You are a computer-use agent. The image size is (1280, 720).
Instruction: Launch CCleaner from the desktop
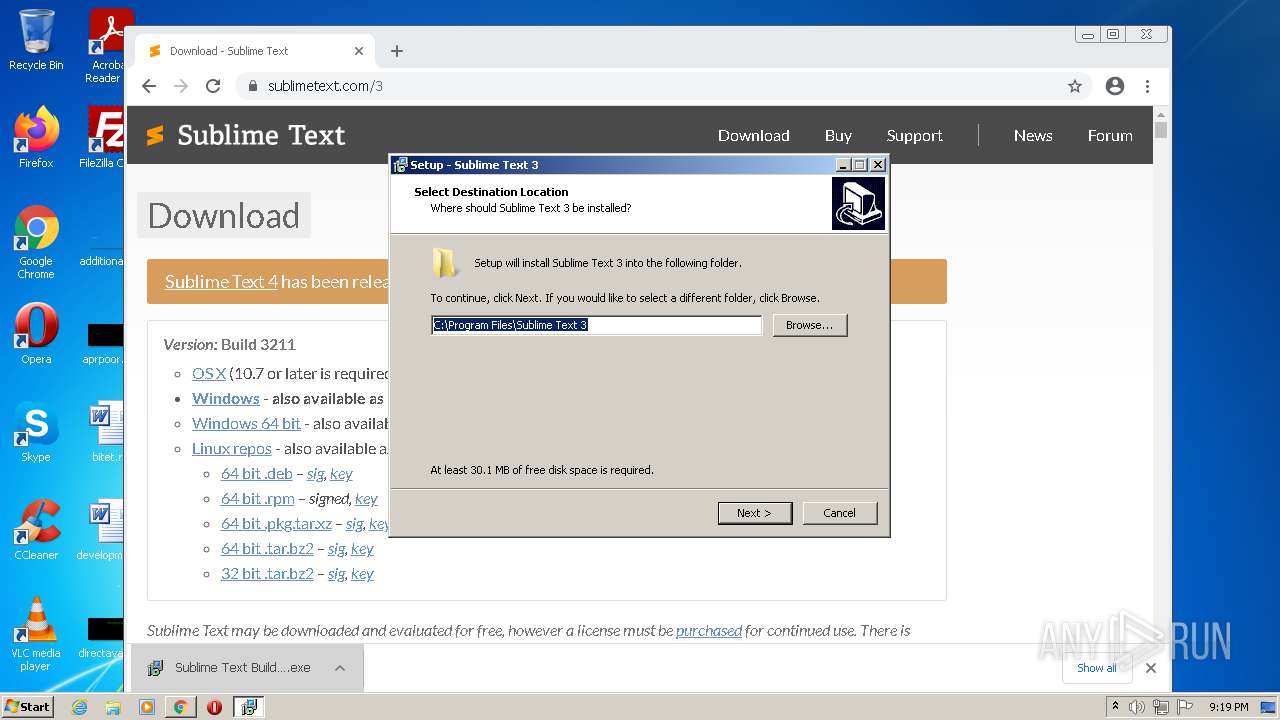pos(36,530)
